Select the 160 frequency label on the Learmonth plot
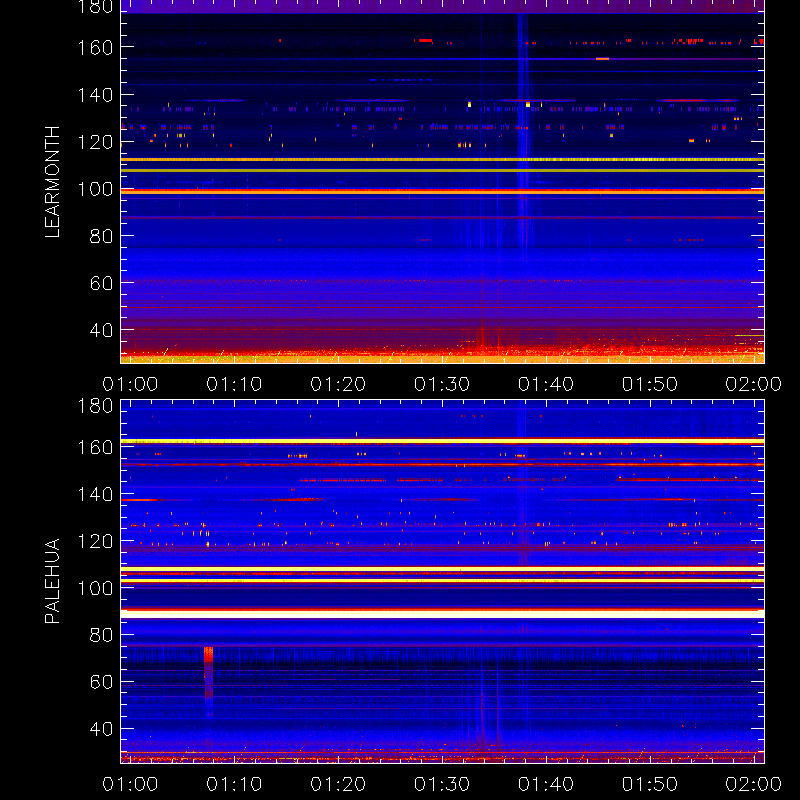The width and height of the screenshot is (800, 800). pyautogui.click(x=95, y=47)
